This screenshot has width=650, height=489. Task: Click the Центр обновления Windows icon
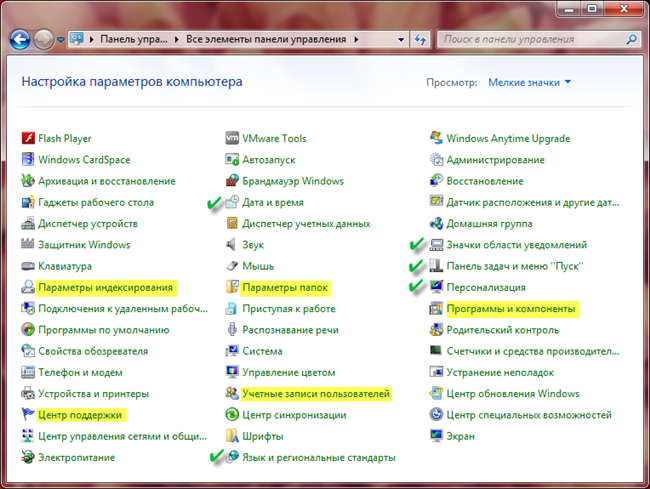click(x=436, y=393)
